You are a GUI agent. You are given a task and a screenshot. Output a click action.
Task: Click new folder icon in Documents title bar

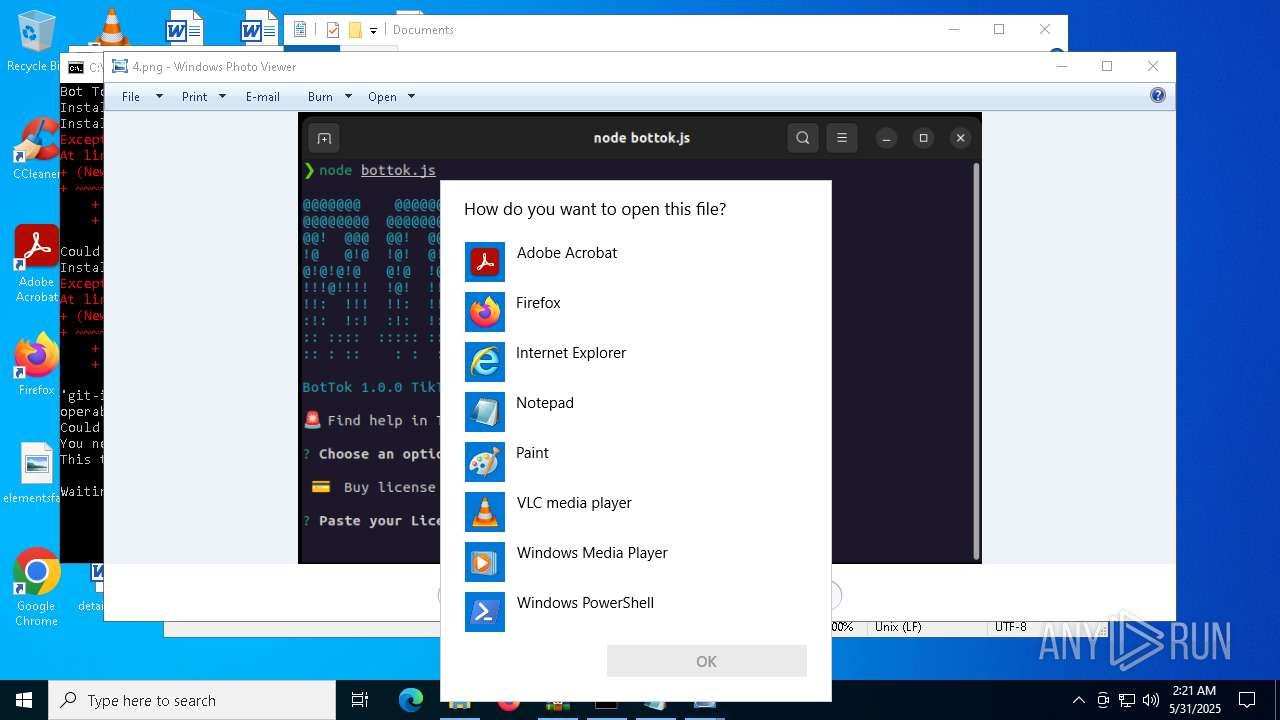355,30
